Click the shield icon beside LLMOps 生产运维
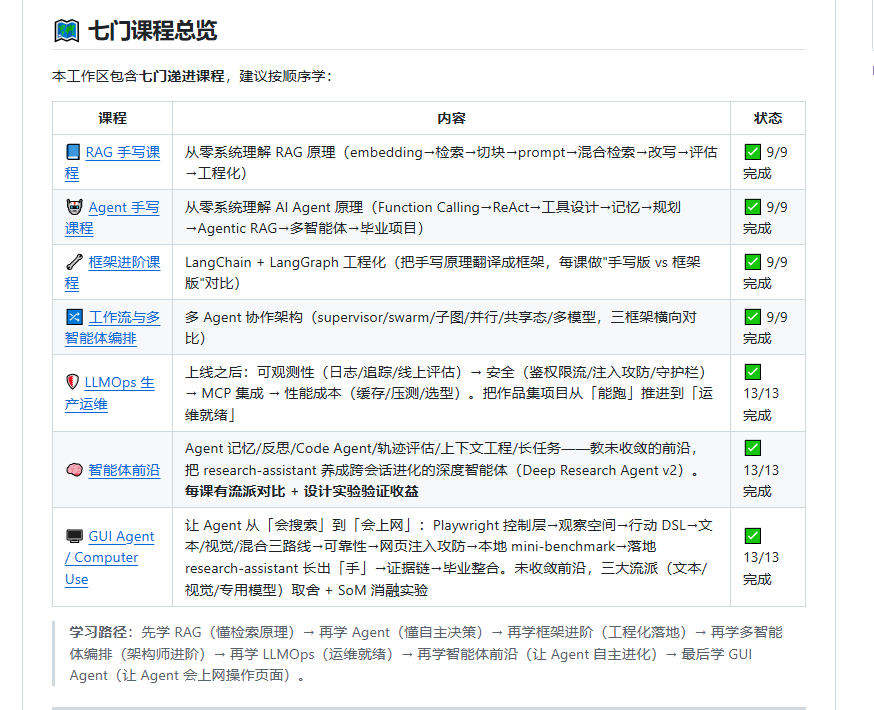874x710 pixels. 72,382
